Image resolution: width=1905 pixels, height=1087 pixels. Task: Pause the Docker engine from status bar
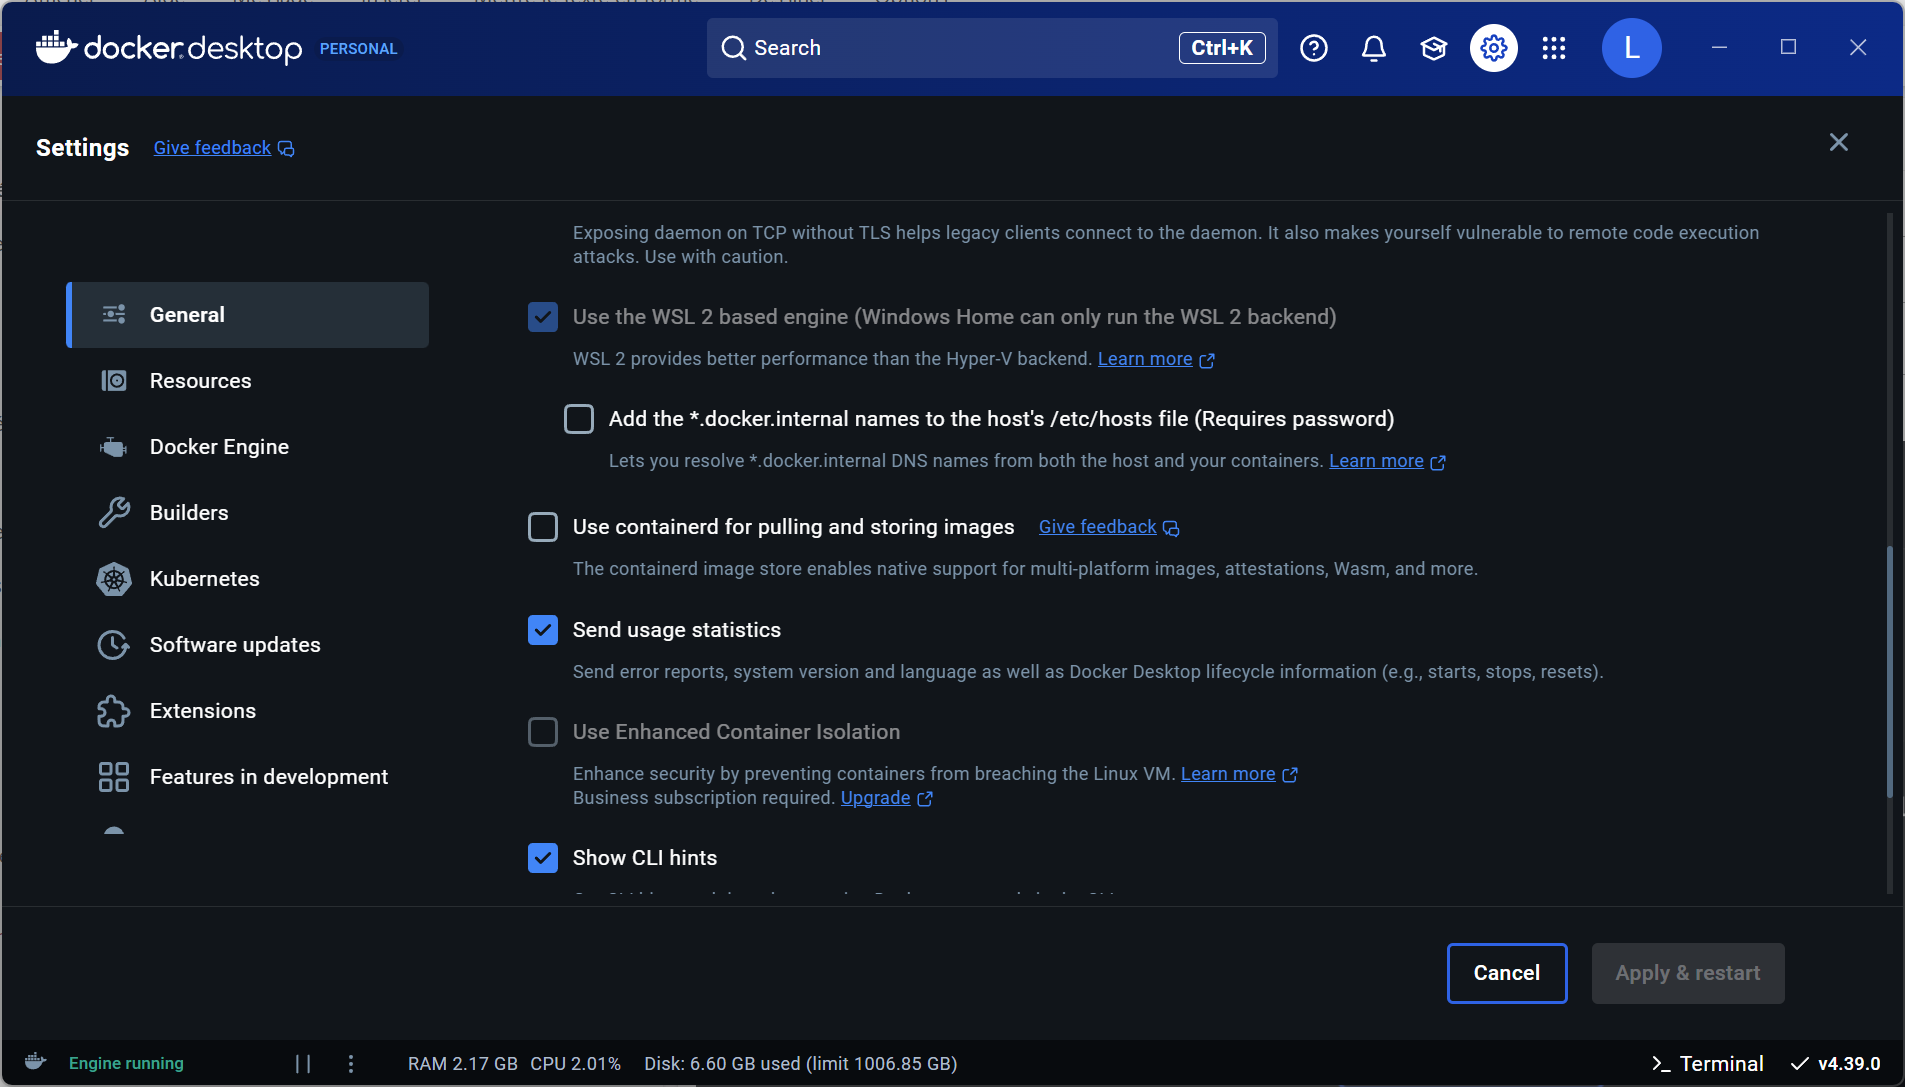(x=303, y=1063)
